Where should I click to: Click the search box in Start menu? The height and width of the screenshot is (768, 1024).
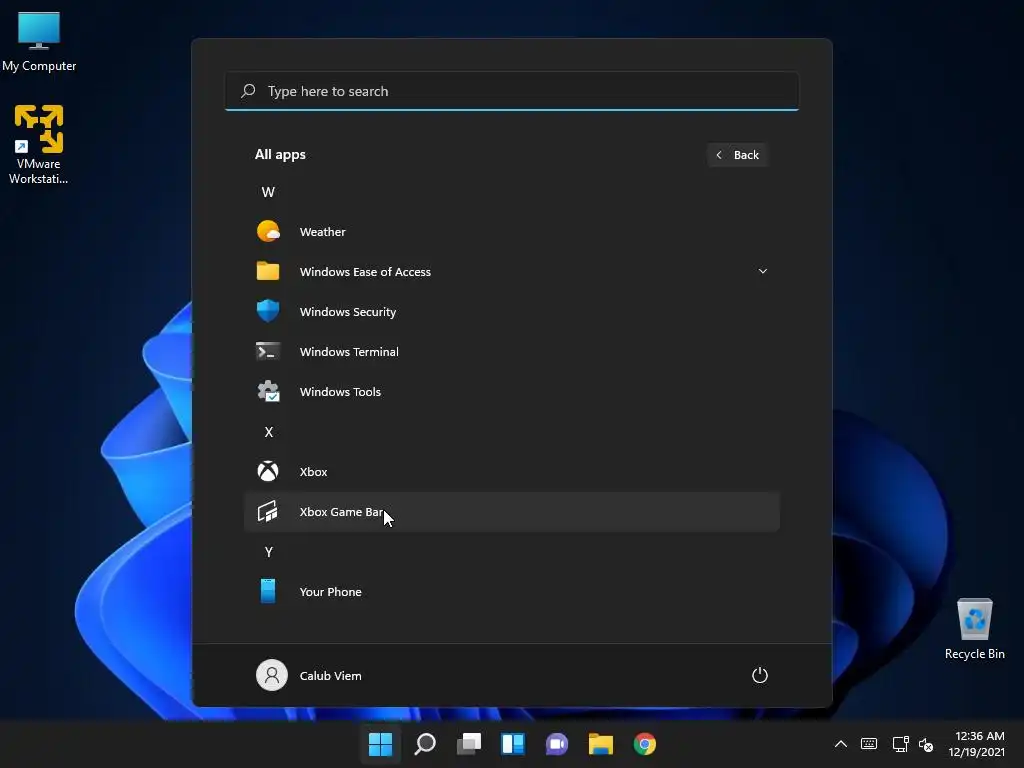tap(511, 91)
